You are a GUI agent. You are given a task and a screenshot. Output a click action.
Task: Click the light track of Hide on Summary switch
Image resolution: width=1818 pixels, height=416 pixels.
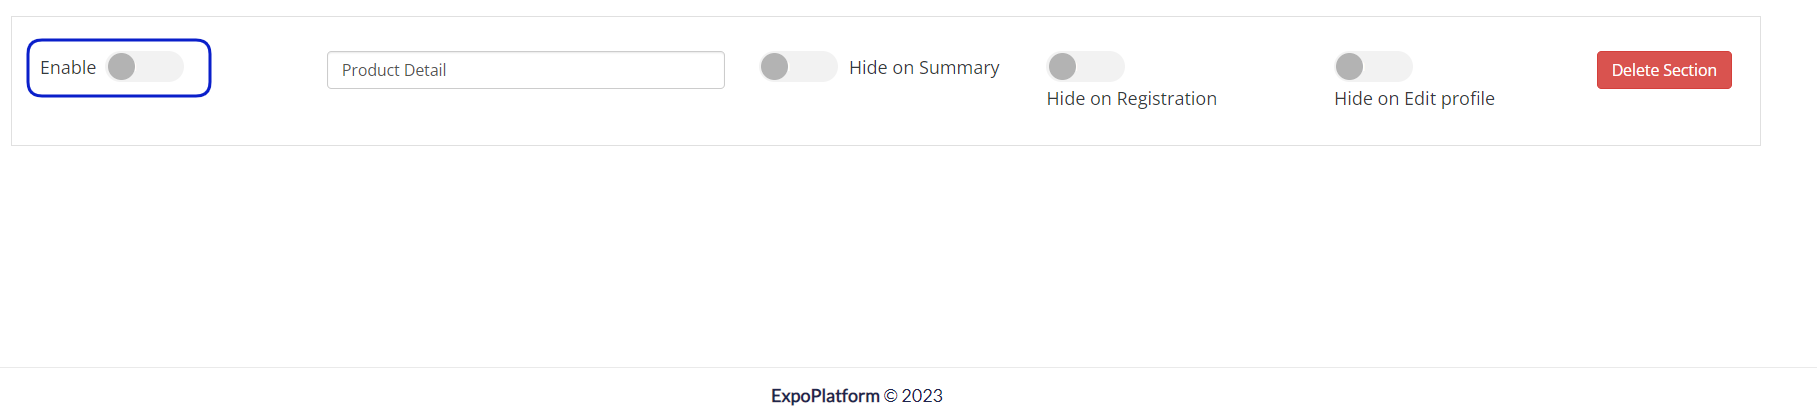(813, 67)
